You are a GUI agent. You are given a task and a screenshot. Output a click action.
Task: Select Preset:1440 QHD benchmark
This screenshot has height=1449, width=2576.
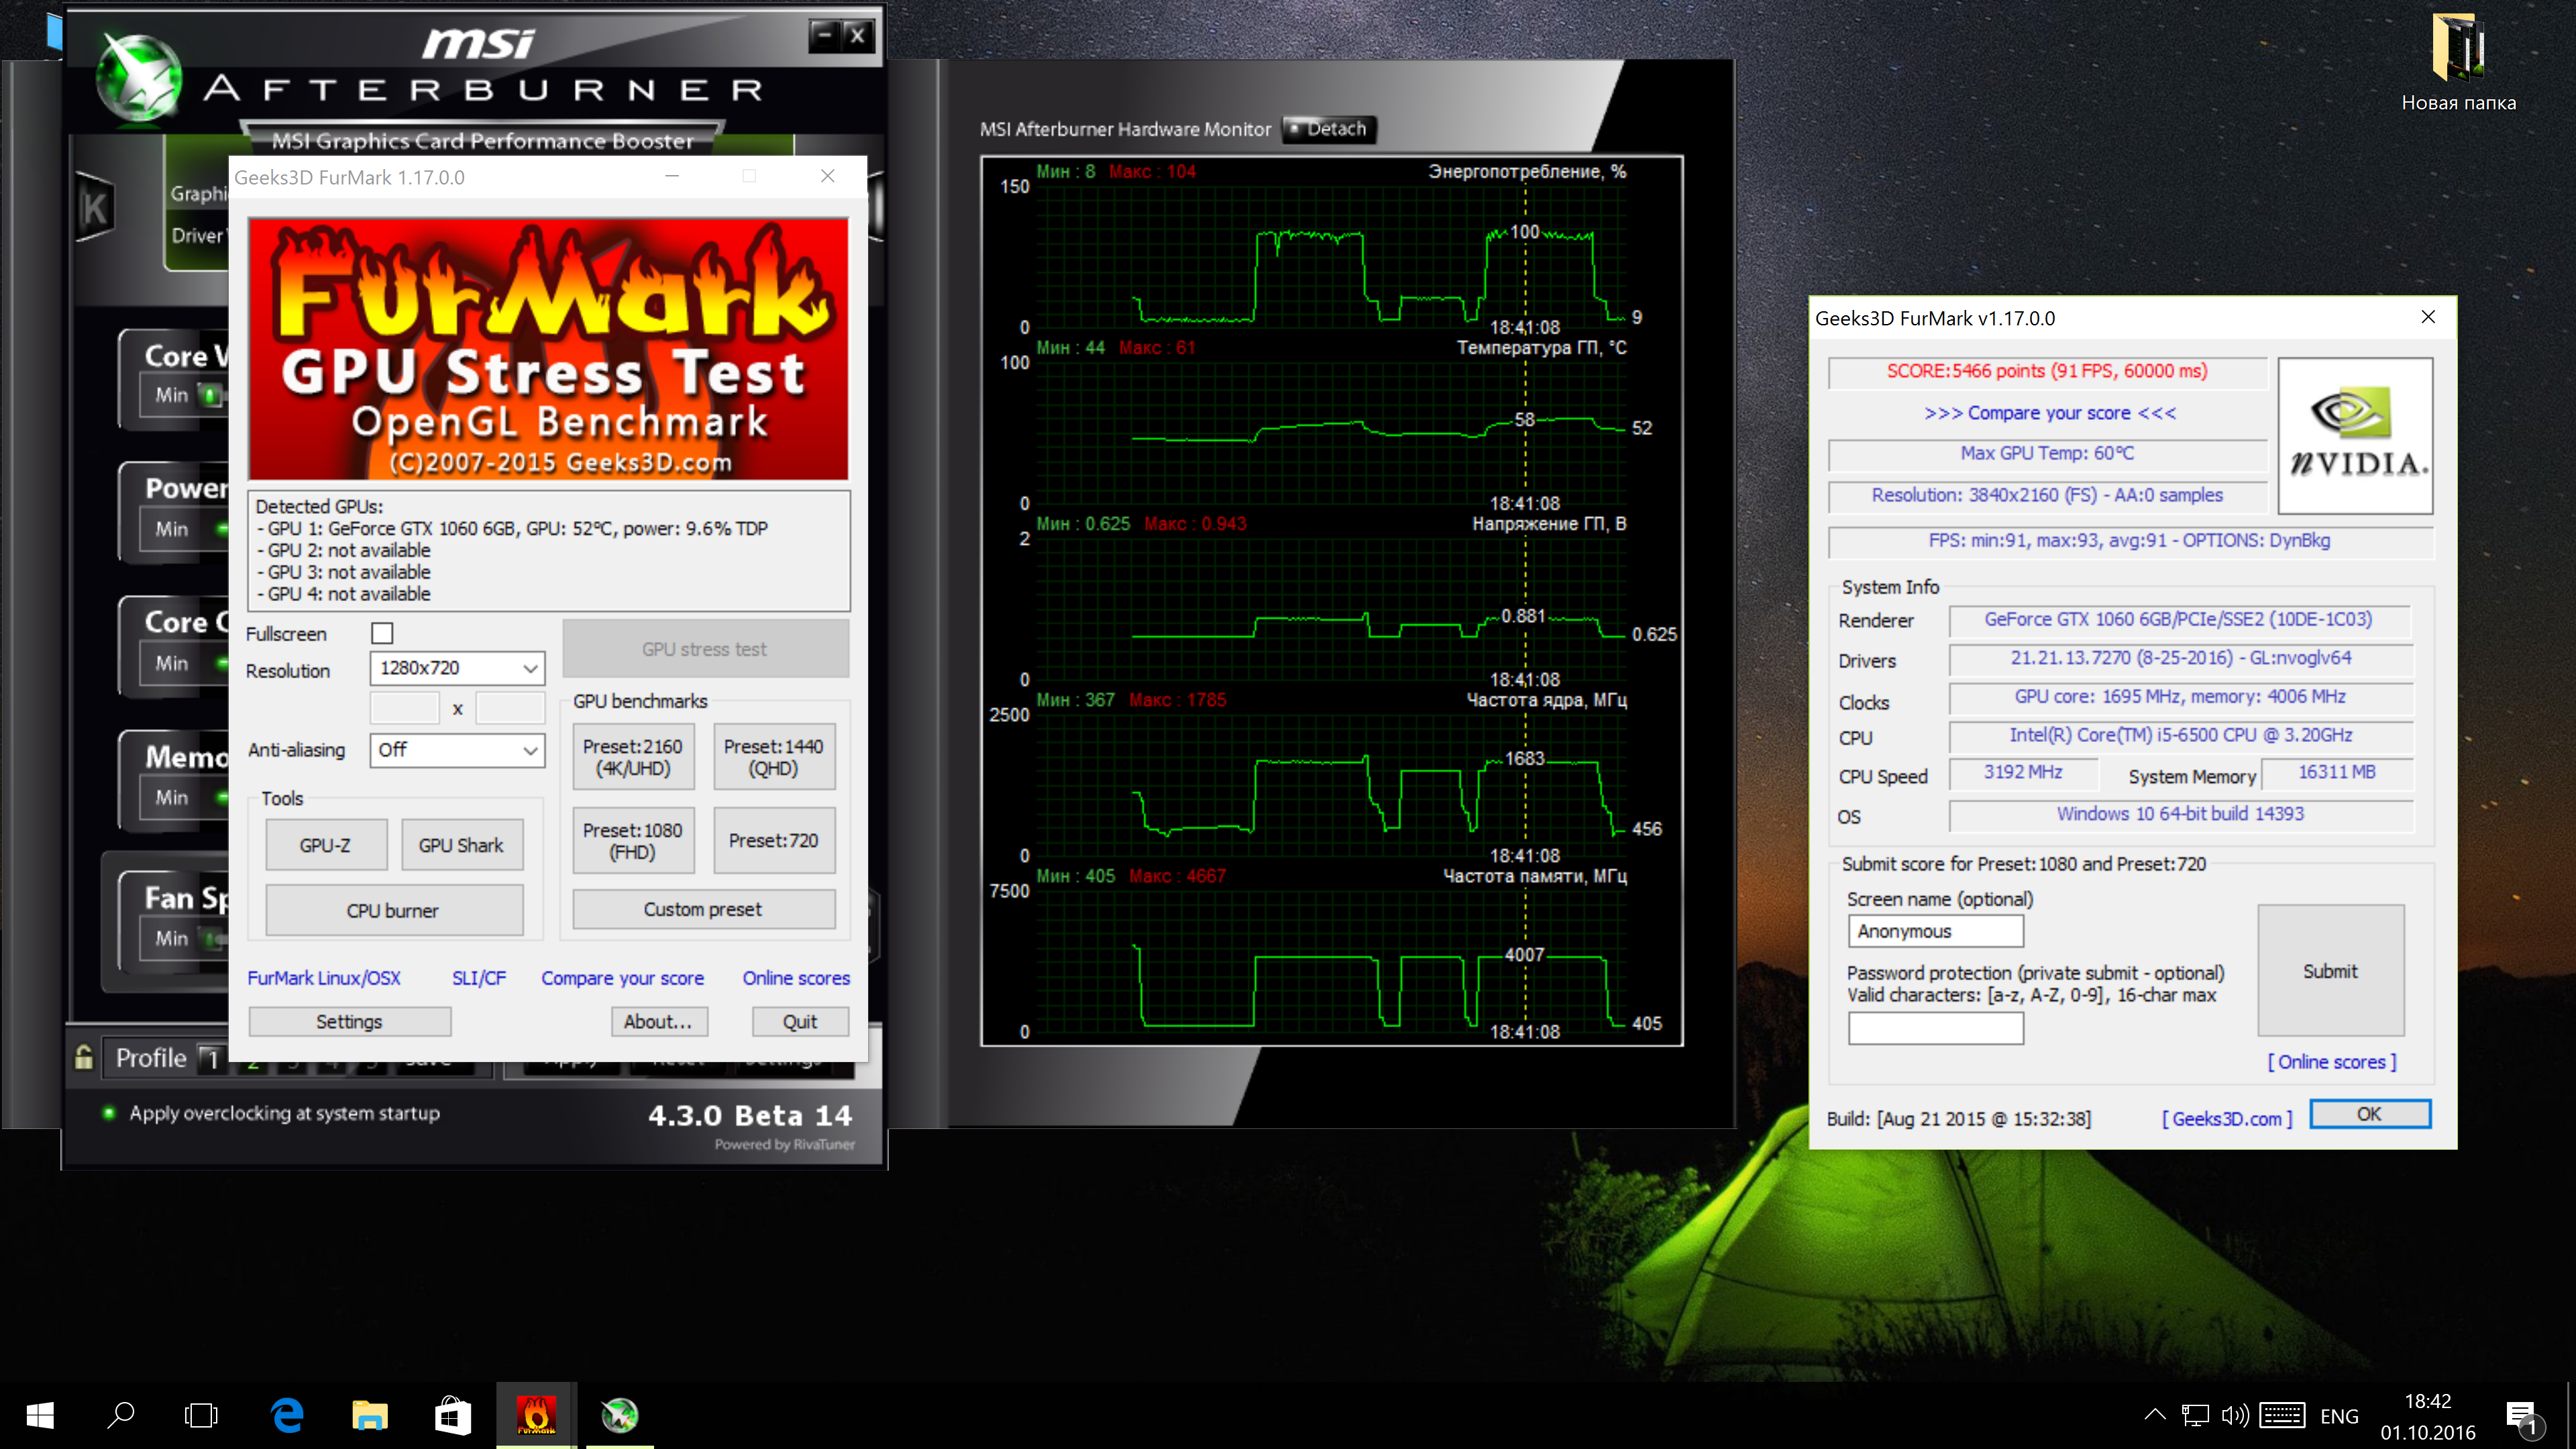click(771, 757)
